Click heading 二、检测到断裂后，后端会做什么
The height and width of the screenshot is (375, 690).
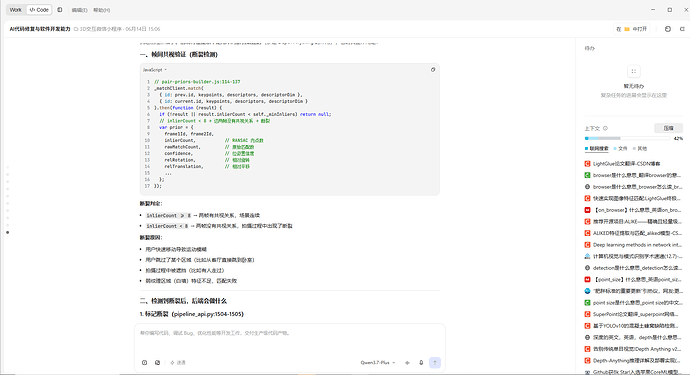coord(183,301)
